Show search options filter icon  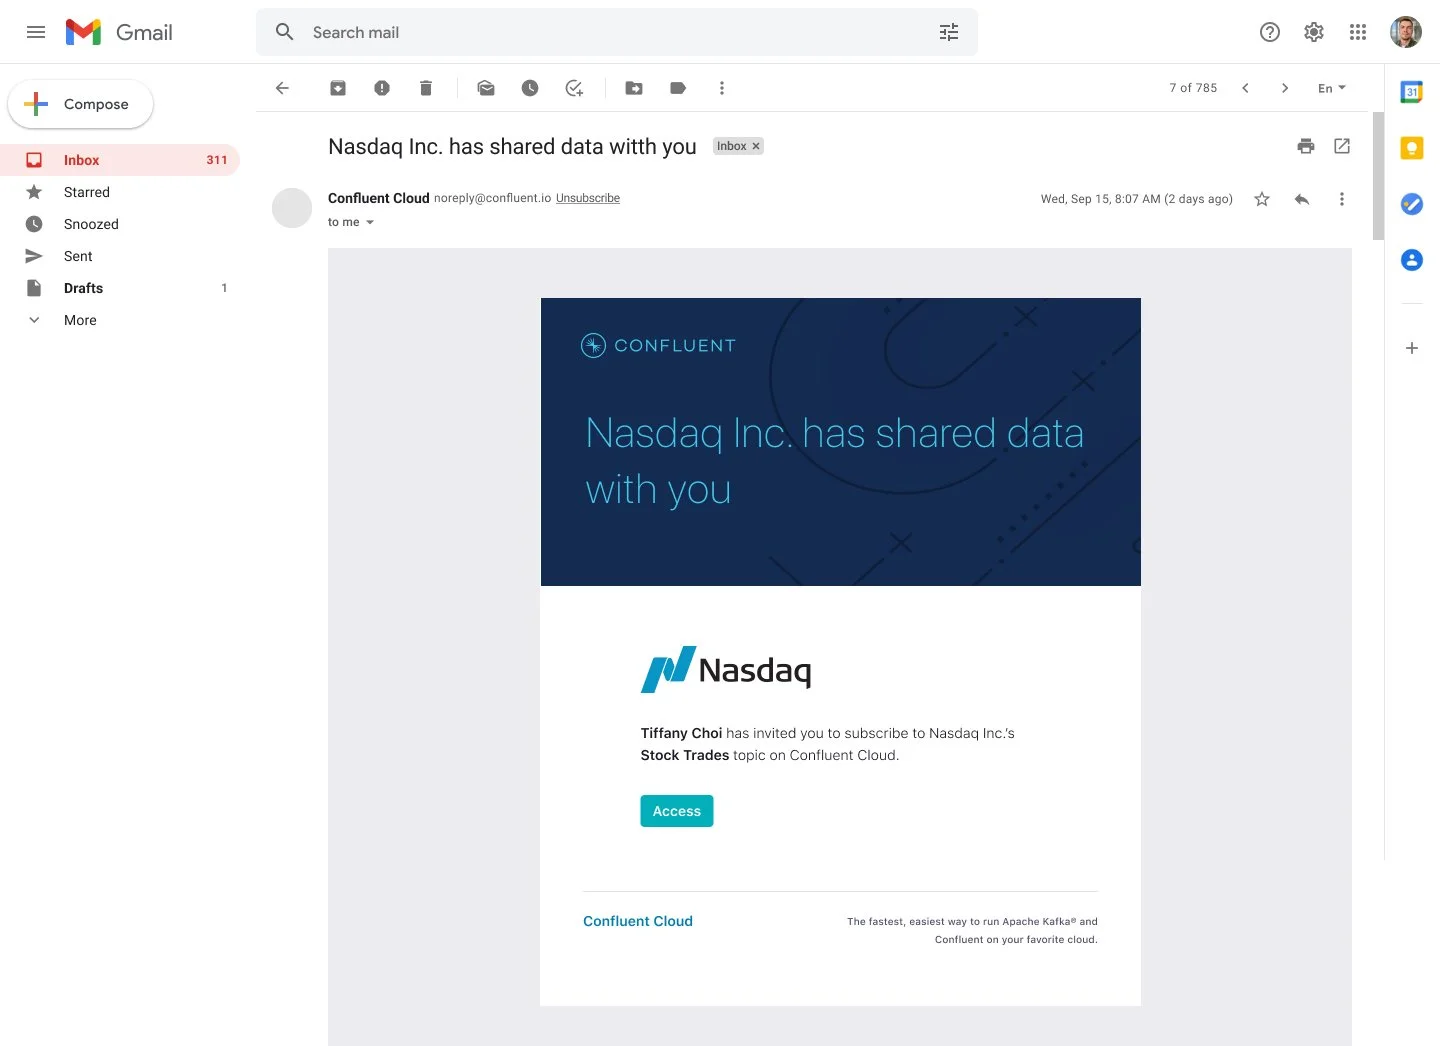coord(949,32)
